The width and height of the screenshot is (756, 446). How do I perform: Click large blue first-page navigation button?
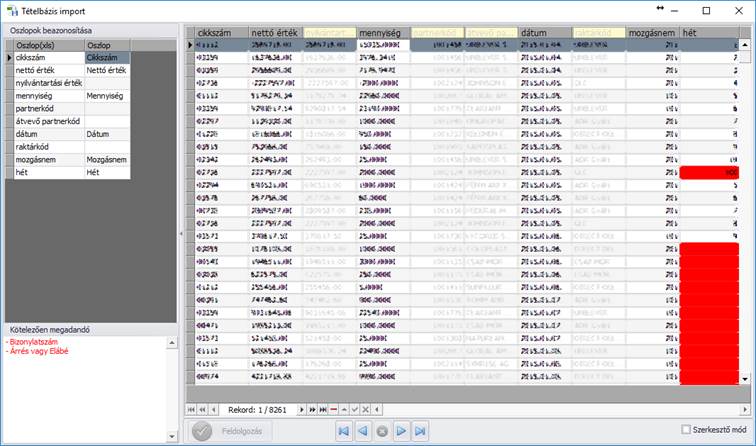point(343,431)
